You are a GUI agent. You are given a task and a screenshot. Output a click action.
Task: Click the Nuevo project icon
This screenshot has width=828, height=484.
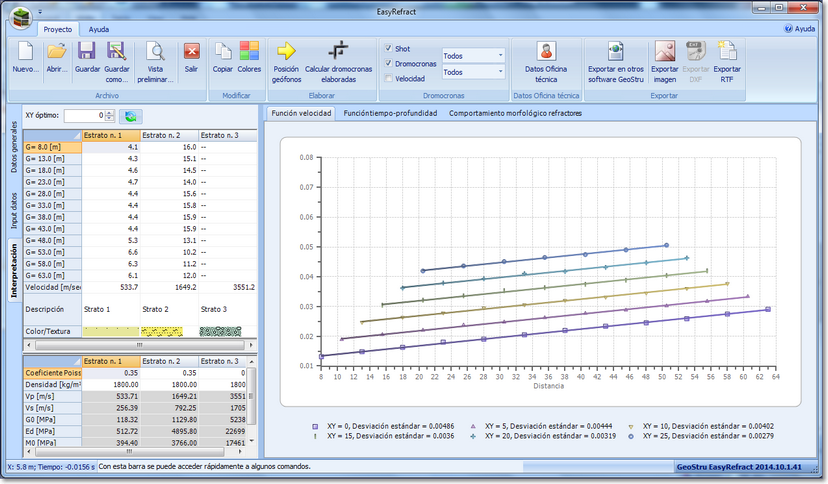pos(25,52)
